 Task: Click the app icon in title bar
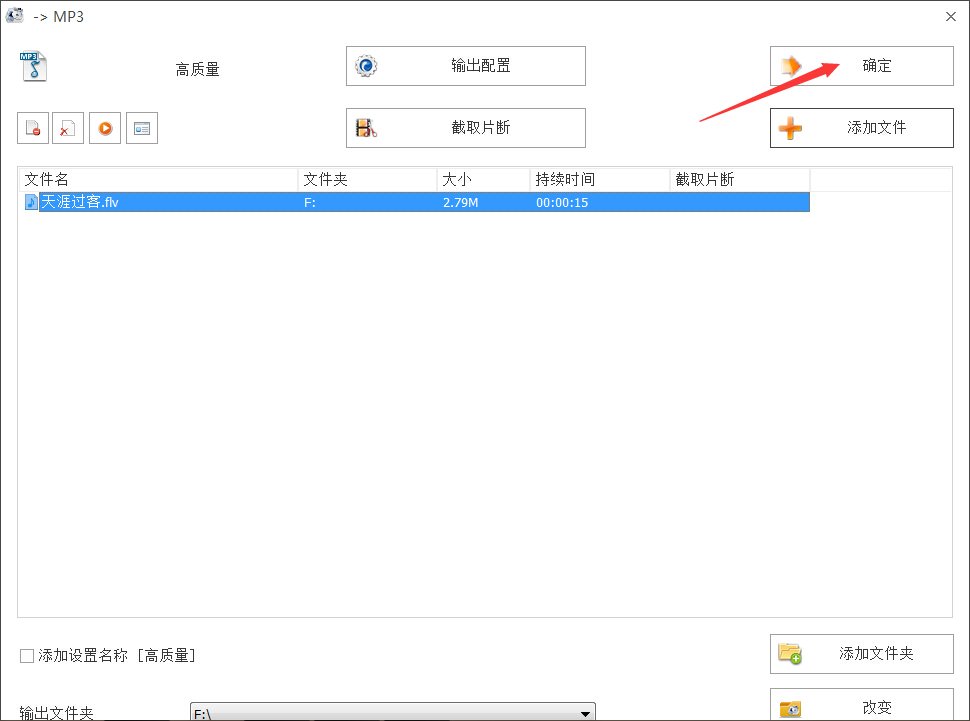pos(14,15)
